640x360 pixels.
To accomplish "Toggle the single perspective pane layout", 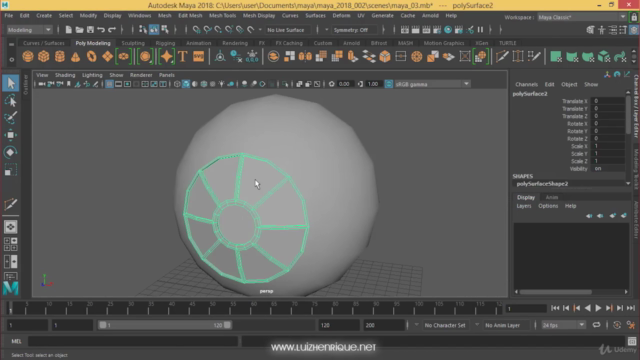I will pos(11,227).
